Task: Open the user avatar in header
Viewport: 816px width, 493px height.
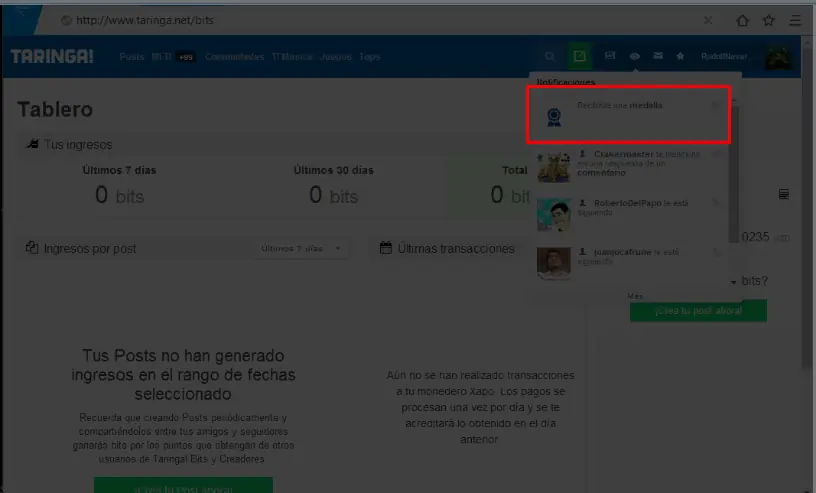Action: coord(778,57)
